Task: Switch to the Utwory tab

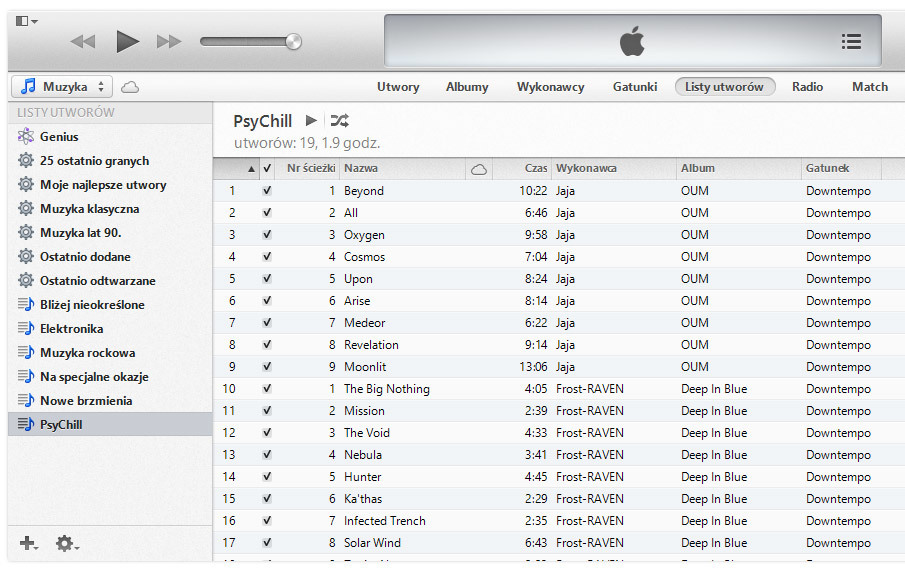Action: [398, 87]
